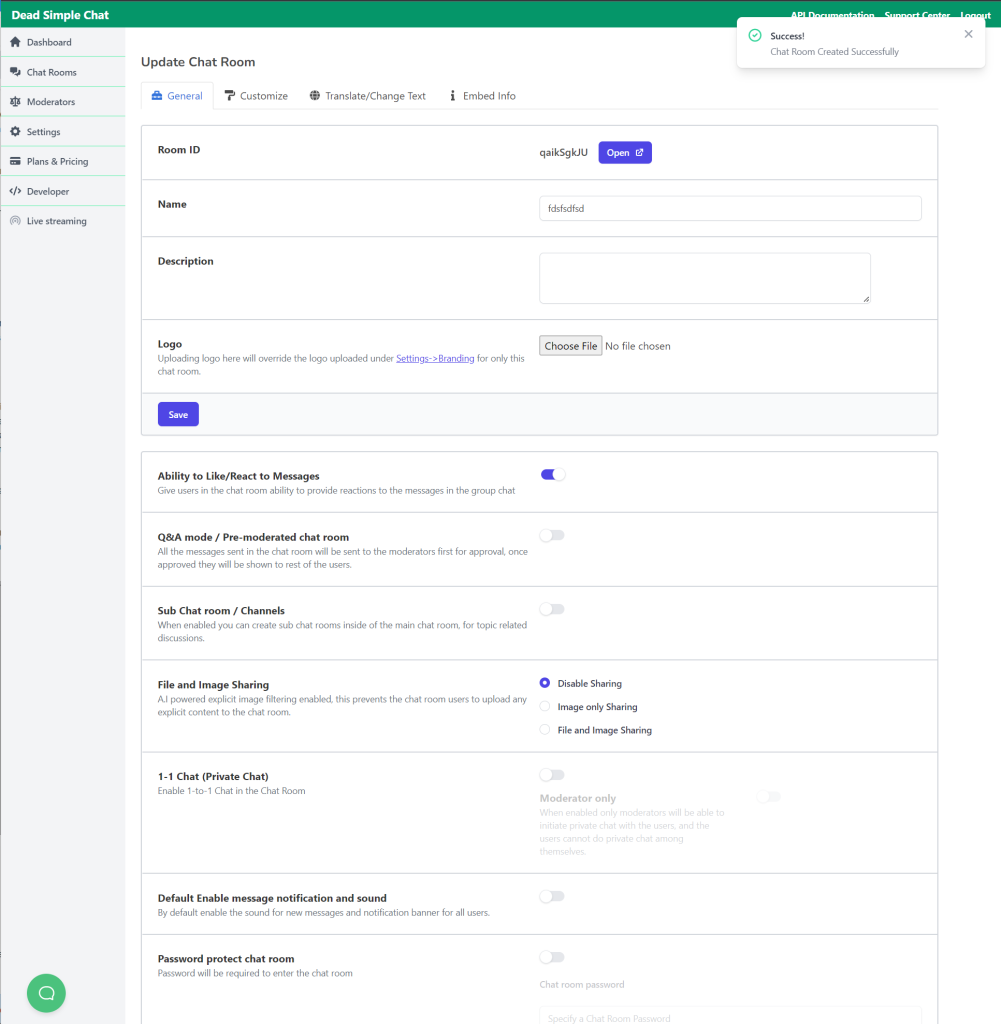Select File and Image Sharing radio option
This screenshot has height=1024, width=1001.
pos(545,729)
